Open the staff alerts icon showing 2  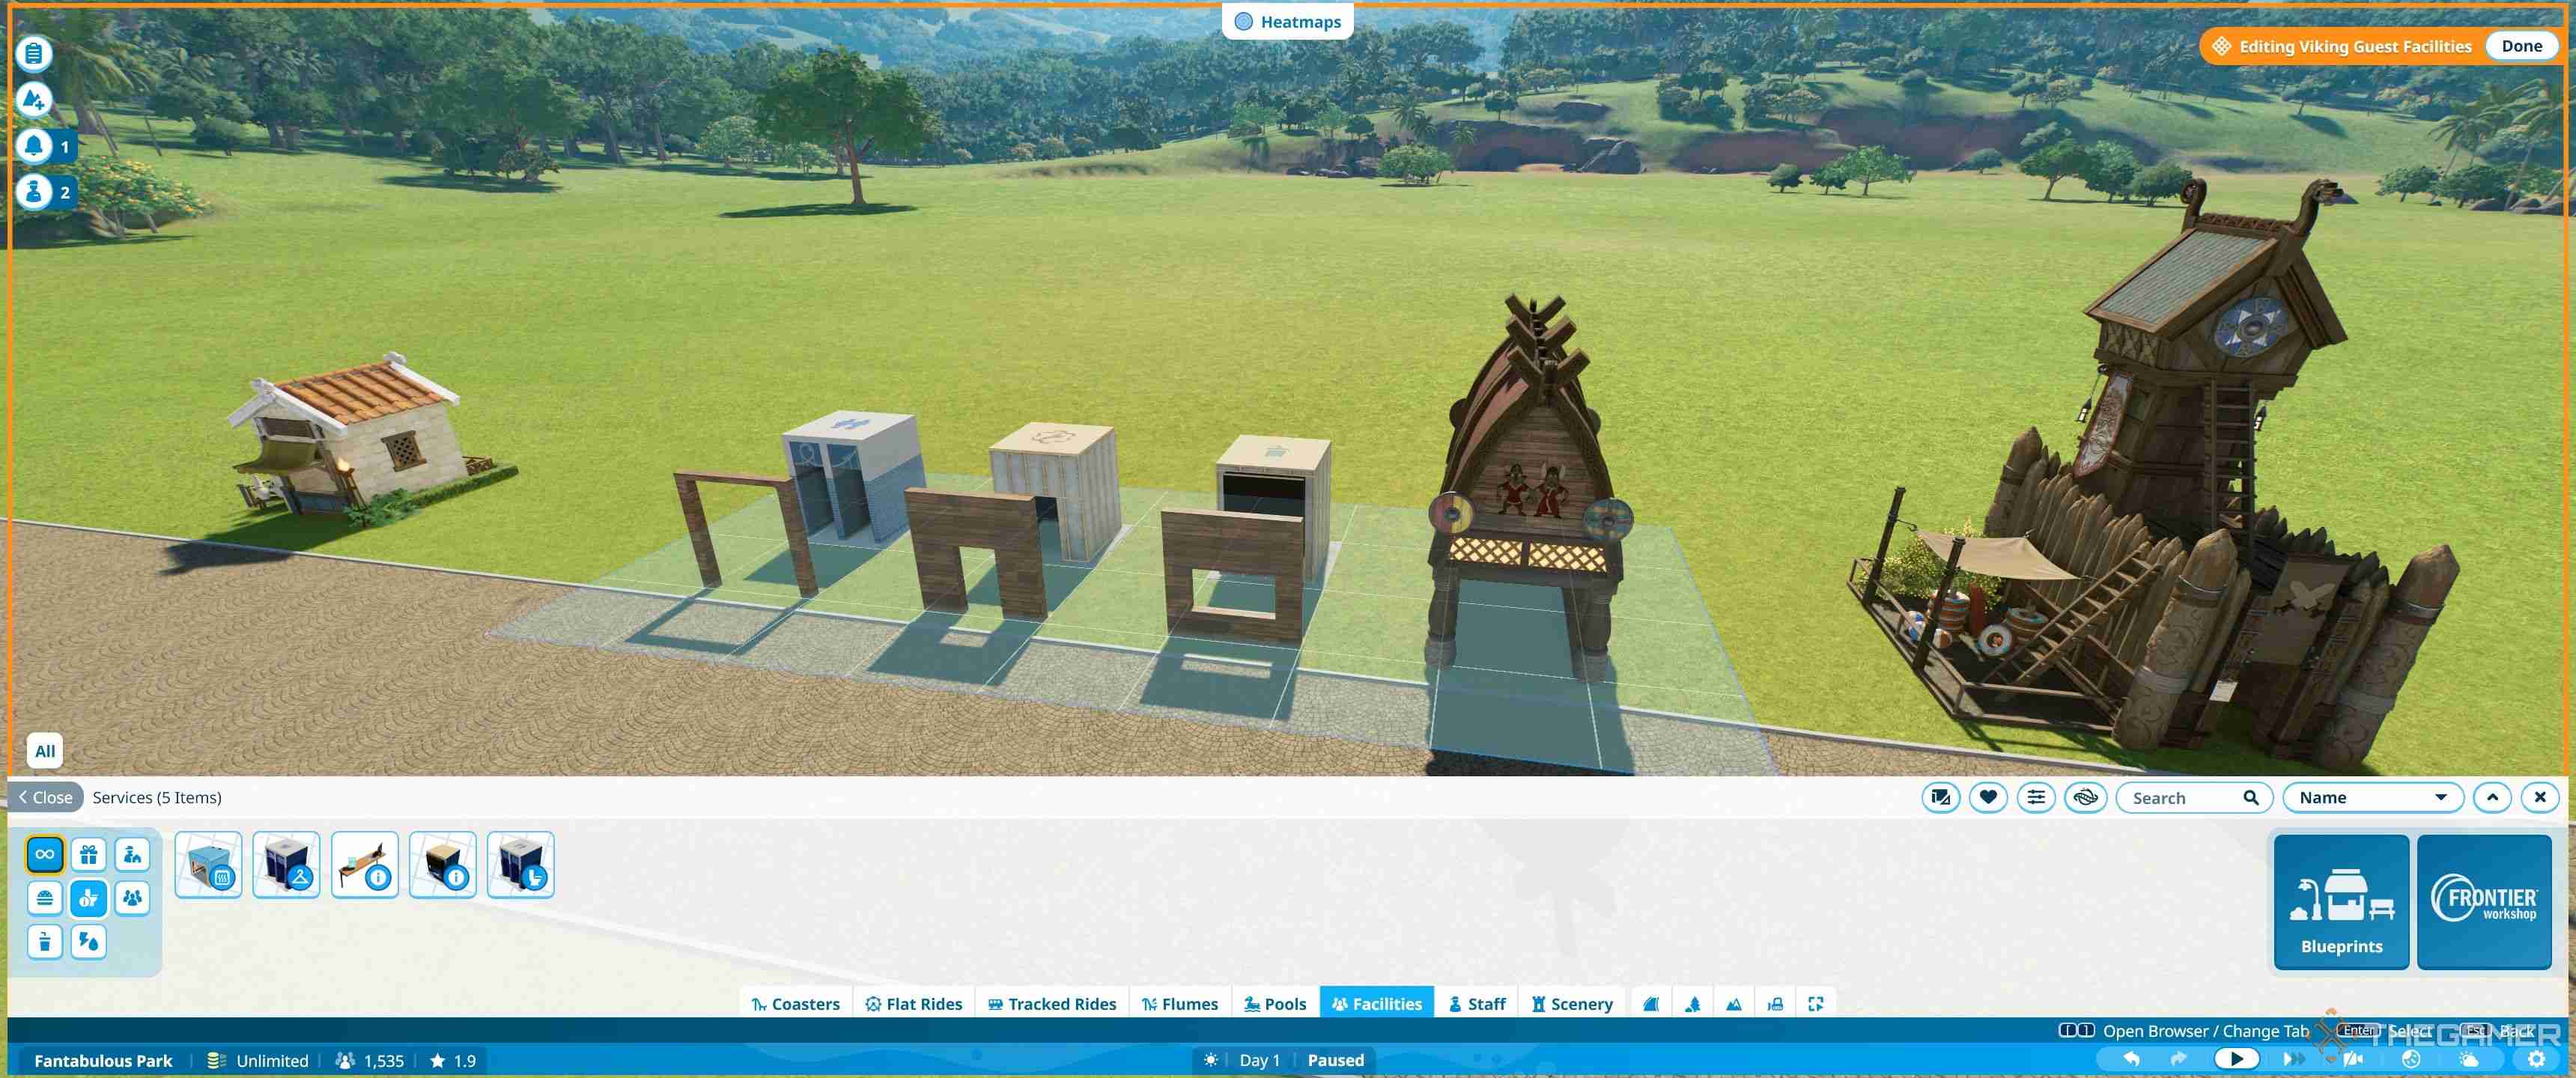pyautogui.click(x=34, y=191)
